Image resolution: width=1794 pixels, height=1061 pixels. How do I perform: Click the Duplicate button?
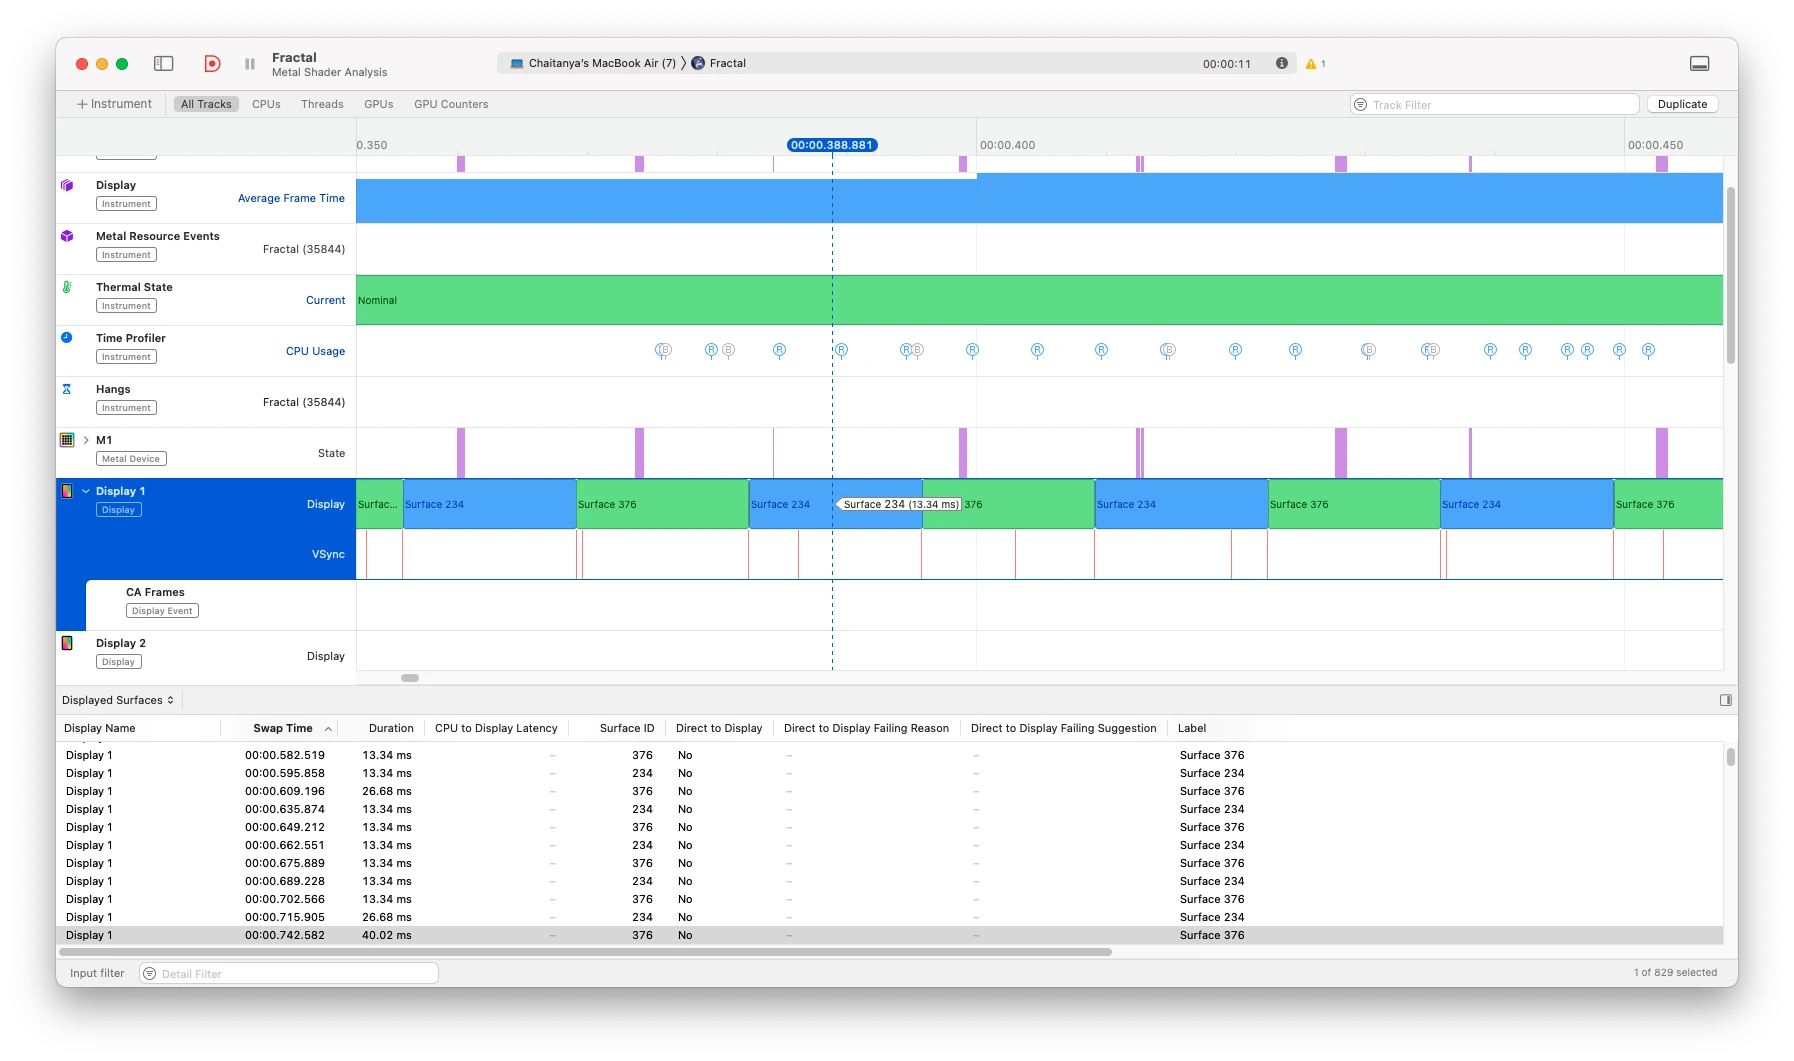1682,104
